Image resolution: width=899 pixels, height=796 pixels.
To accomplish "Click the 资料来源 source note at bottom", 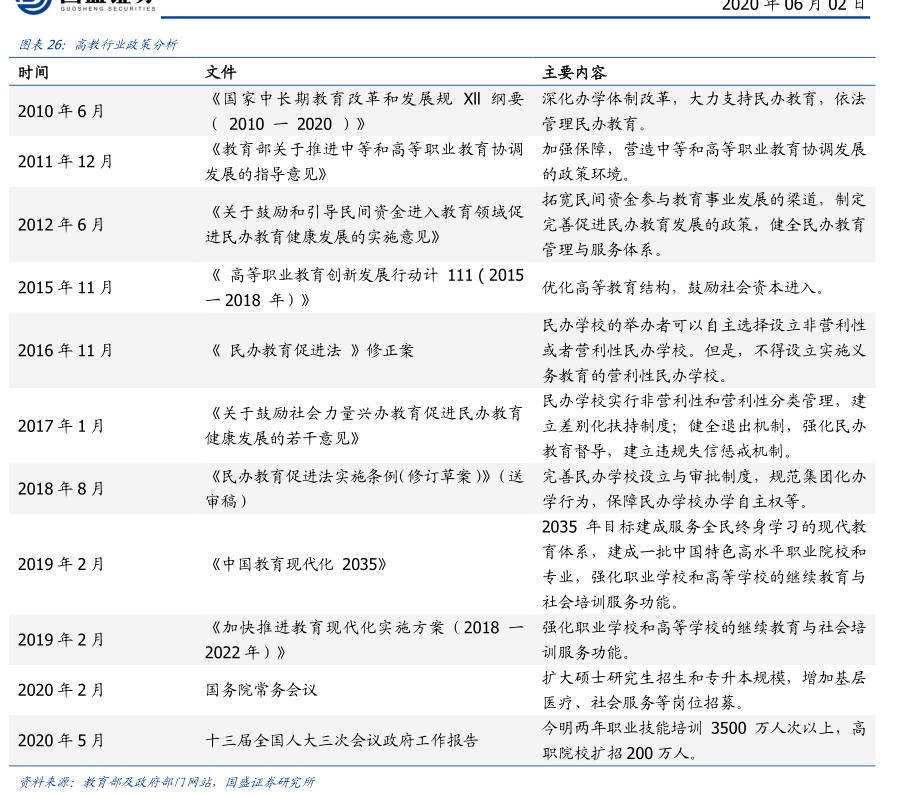I will 167,781.
